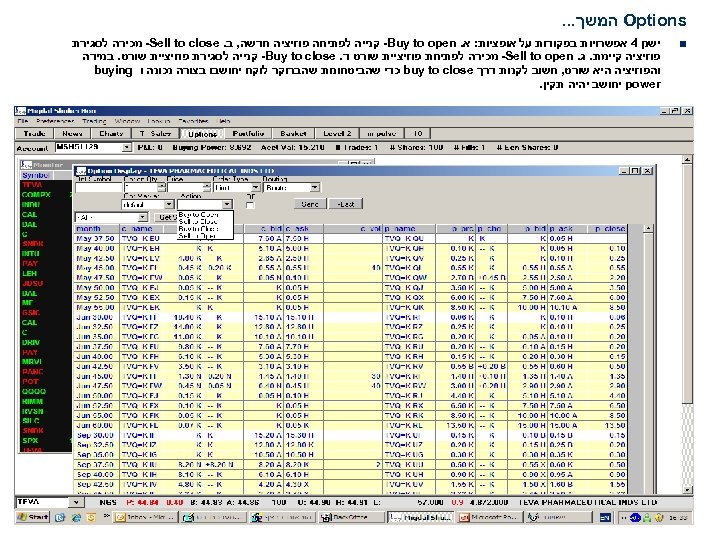Viewport: 720px width, 540px height.
Task: Open the Trading menu
Action: coord(94,121)
